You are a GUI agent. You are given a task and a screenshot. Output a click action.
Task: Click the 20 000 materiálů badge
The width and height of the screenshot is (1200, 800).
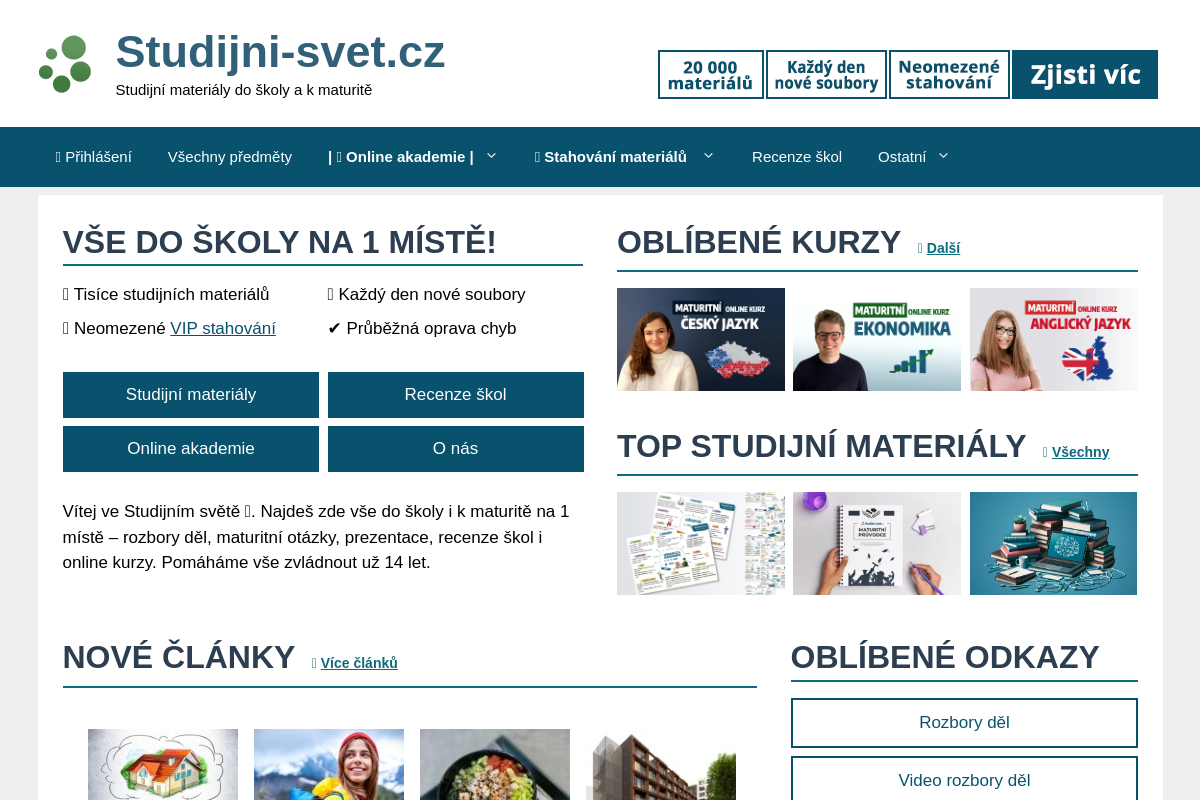(x=710, y=74)
